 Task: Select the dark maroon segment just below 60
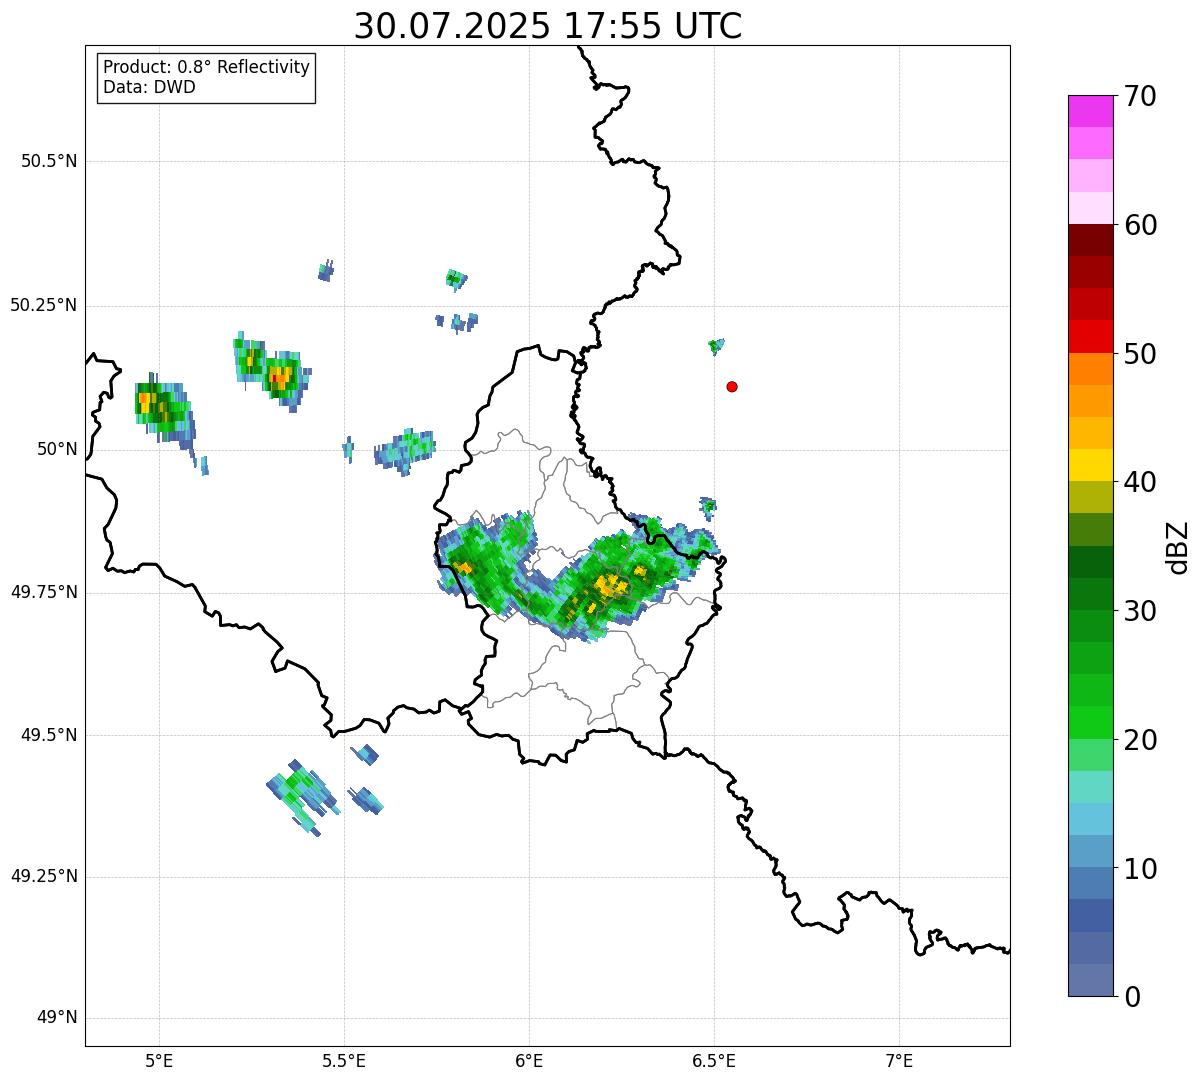(1090, 240)
